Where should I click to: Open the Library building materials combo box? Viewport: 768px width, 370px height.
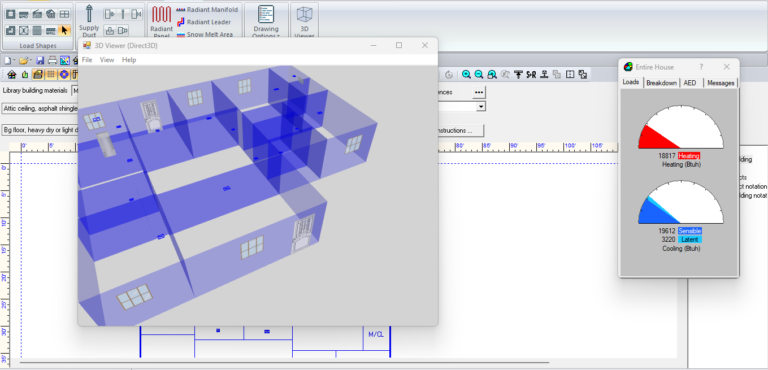coord(75,91)
